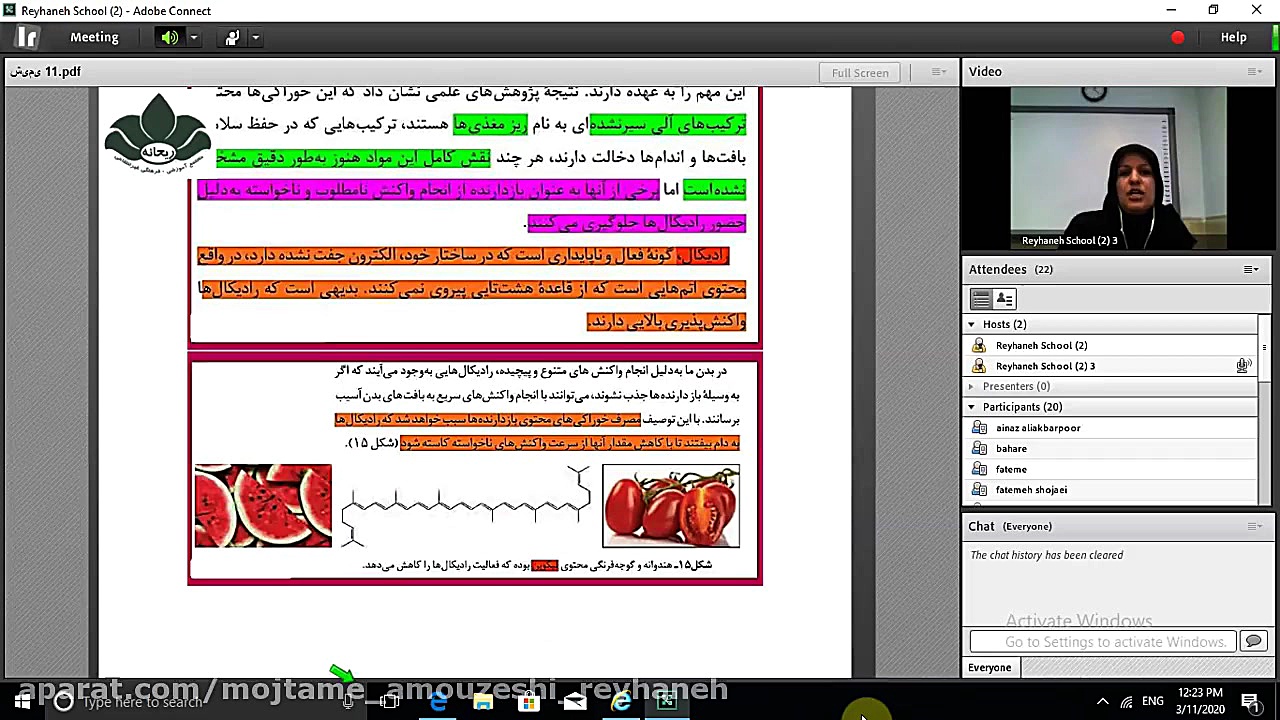The height and width of the screenshot is (720, 1280).
Task: Open the Windows notification center
Action: [x=1251, y=701]
